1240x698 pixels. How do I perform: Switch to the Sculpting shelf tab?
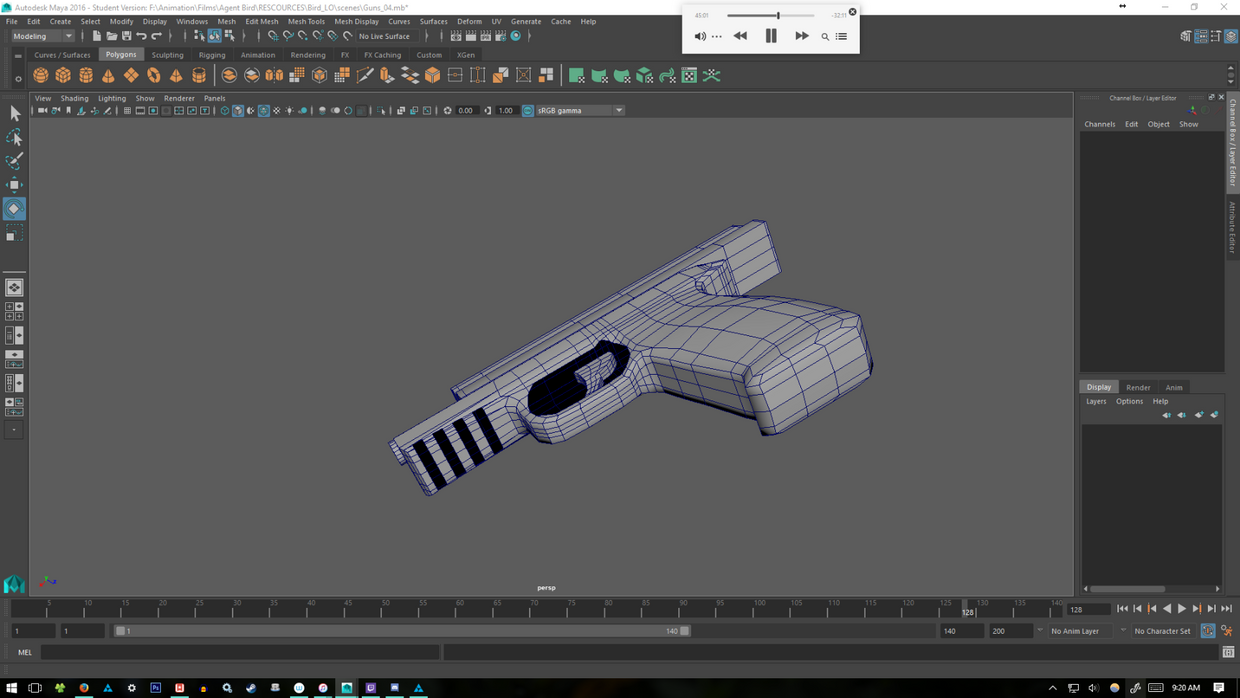(167, 55)
